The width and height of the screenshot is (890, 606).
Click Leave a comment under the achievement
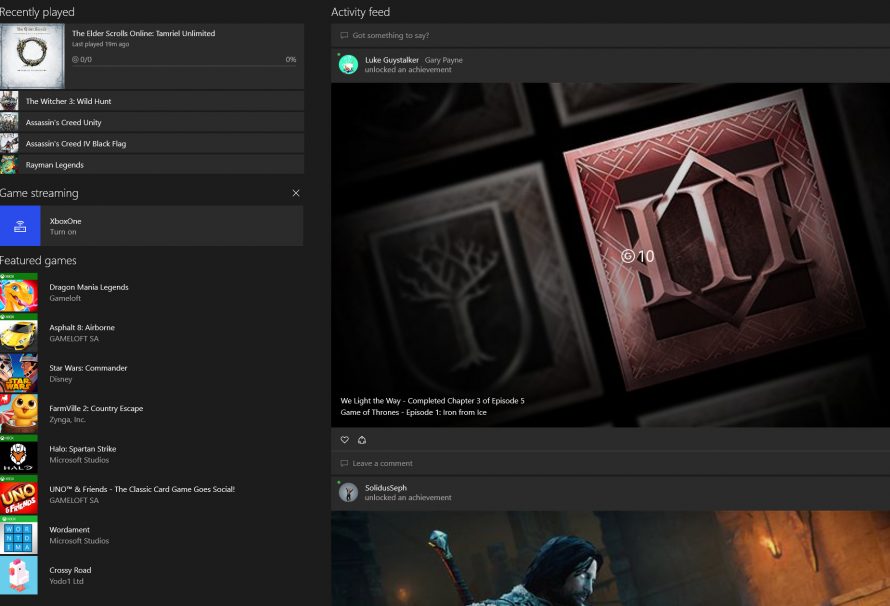385,463
